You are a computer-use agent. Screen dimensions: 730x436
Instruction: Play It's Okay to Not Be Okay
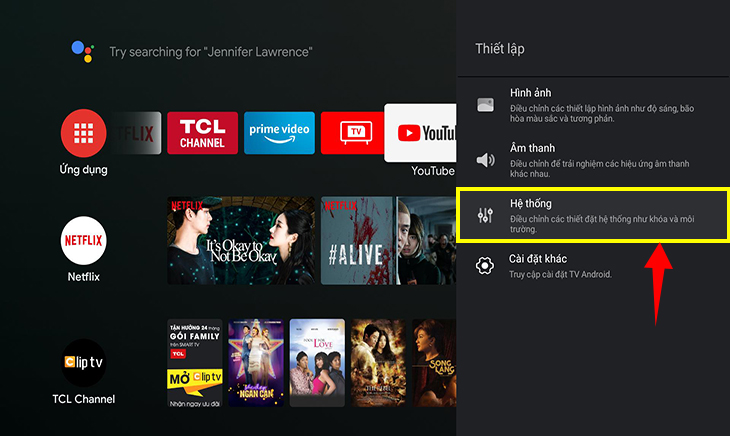pos(240,240)
